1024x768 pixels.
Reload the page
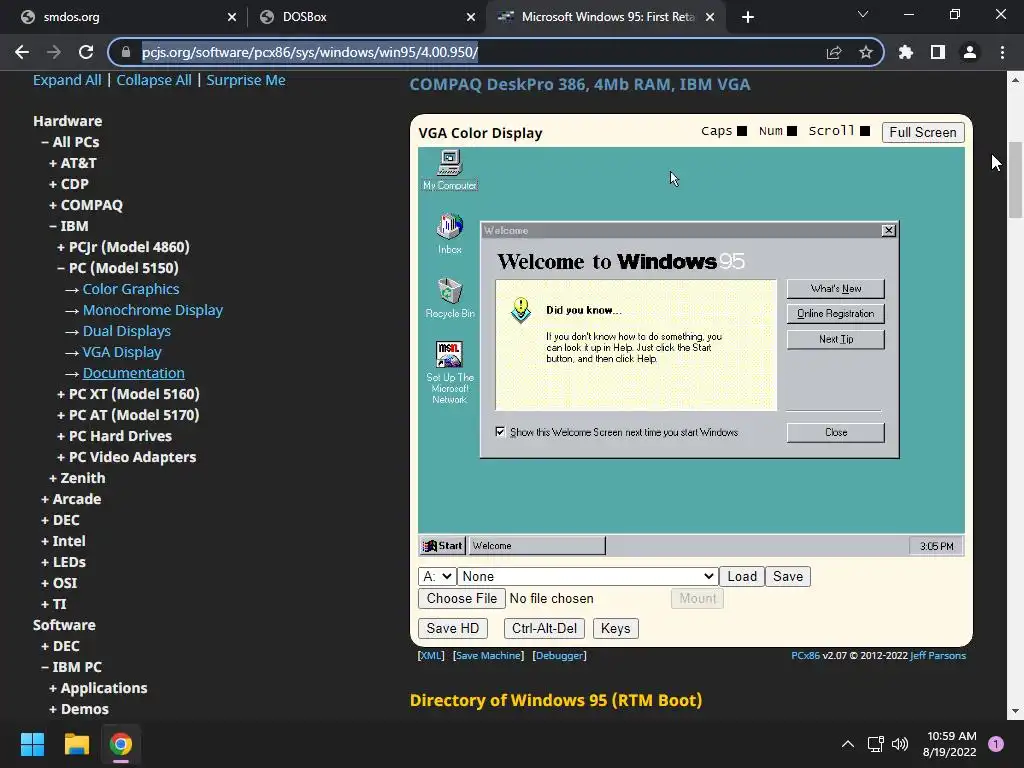pyautogui.click(x=86, y=52)
